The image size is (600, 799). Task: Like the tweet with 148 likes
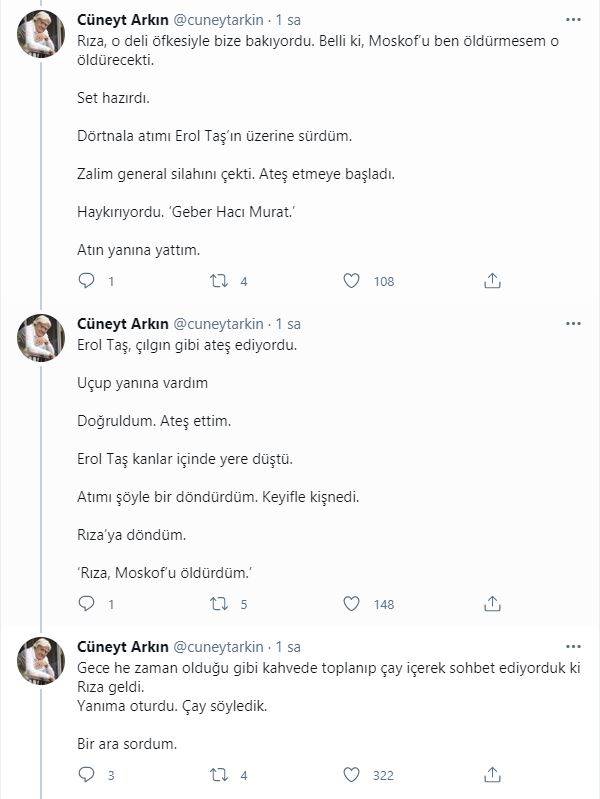tap(351, 604)
